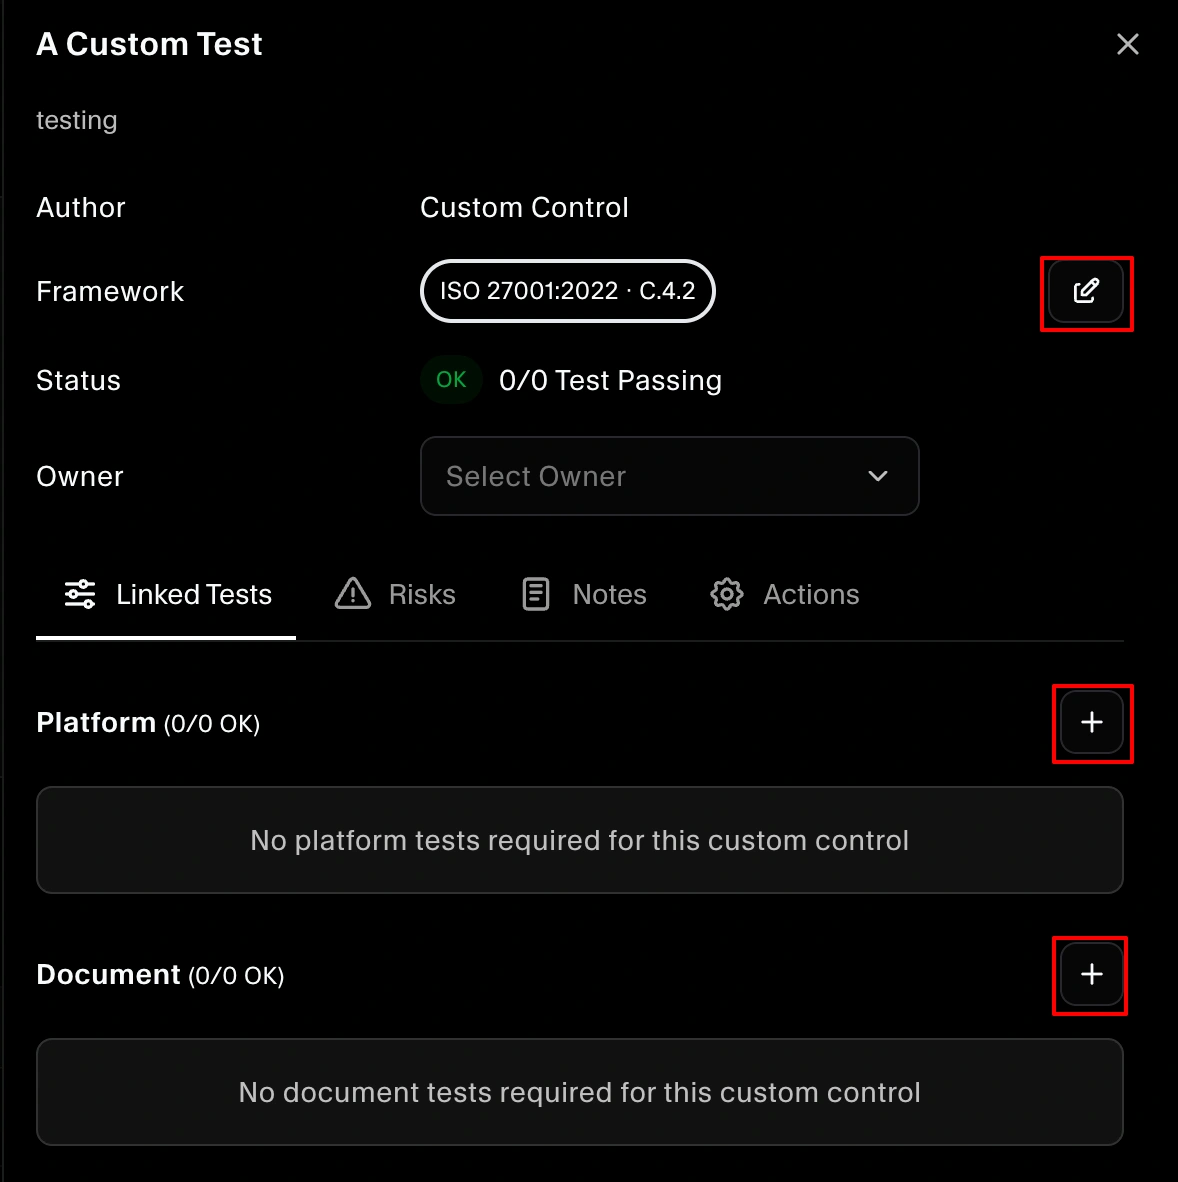The image size is (1178, 1182).
Task: Click the chevron arrow in the owner selector
Action: (877, 477)
